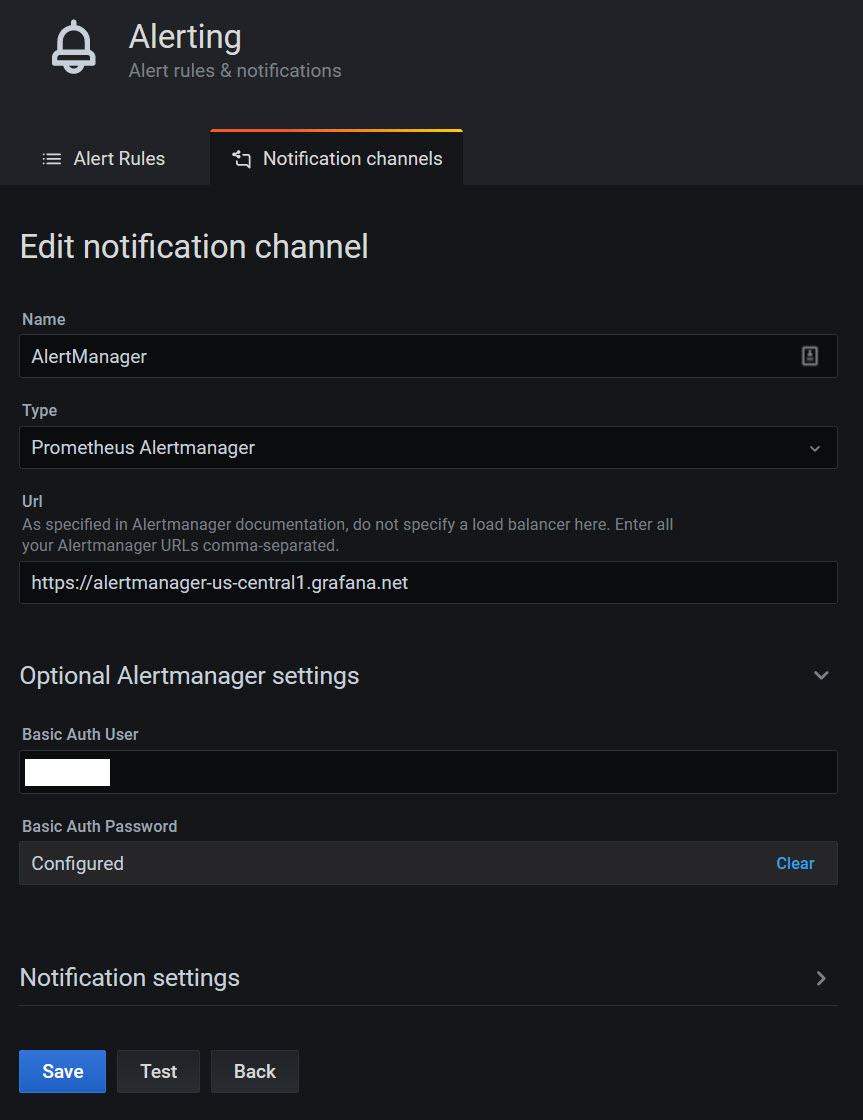
Task: Click the contact card icon in Name field
Action: (810, 356)
